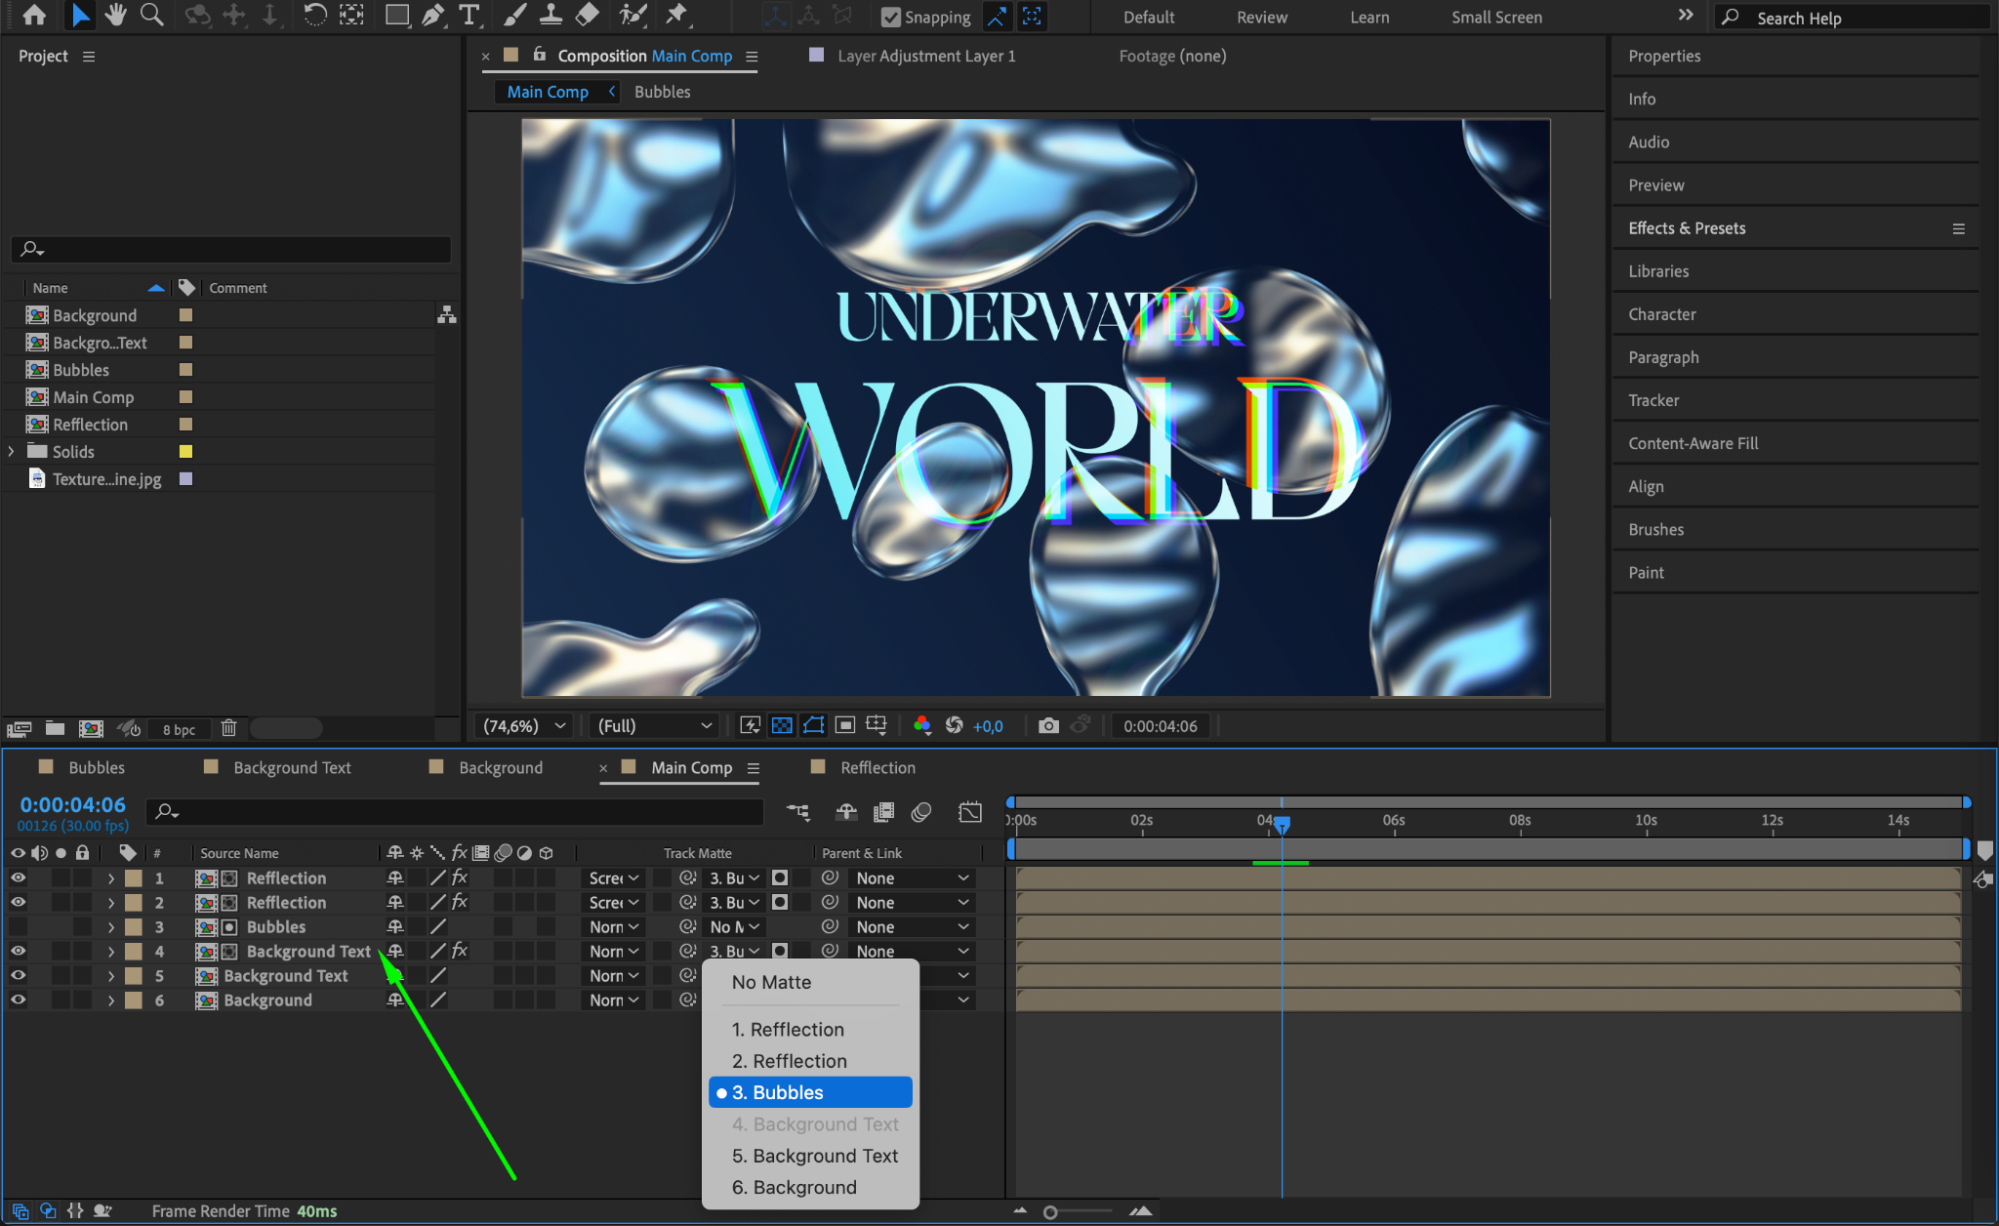Take snapshot with camera icon
The height and width of the screenshot is (1226, 1999).
[1048, 726]
